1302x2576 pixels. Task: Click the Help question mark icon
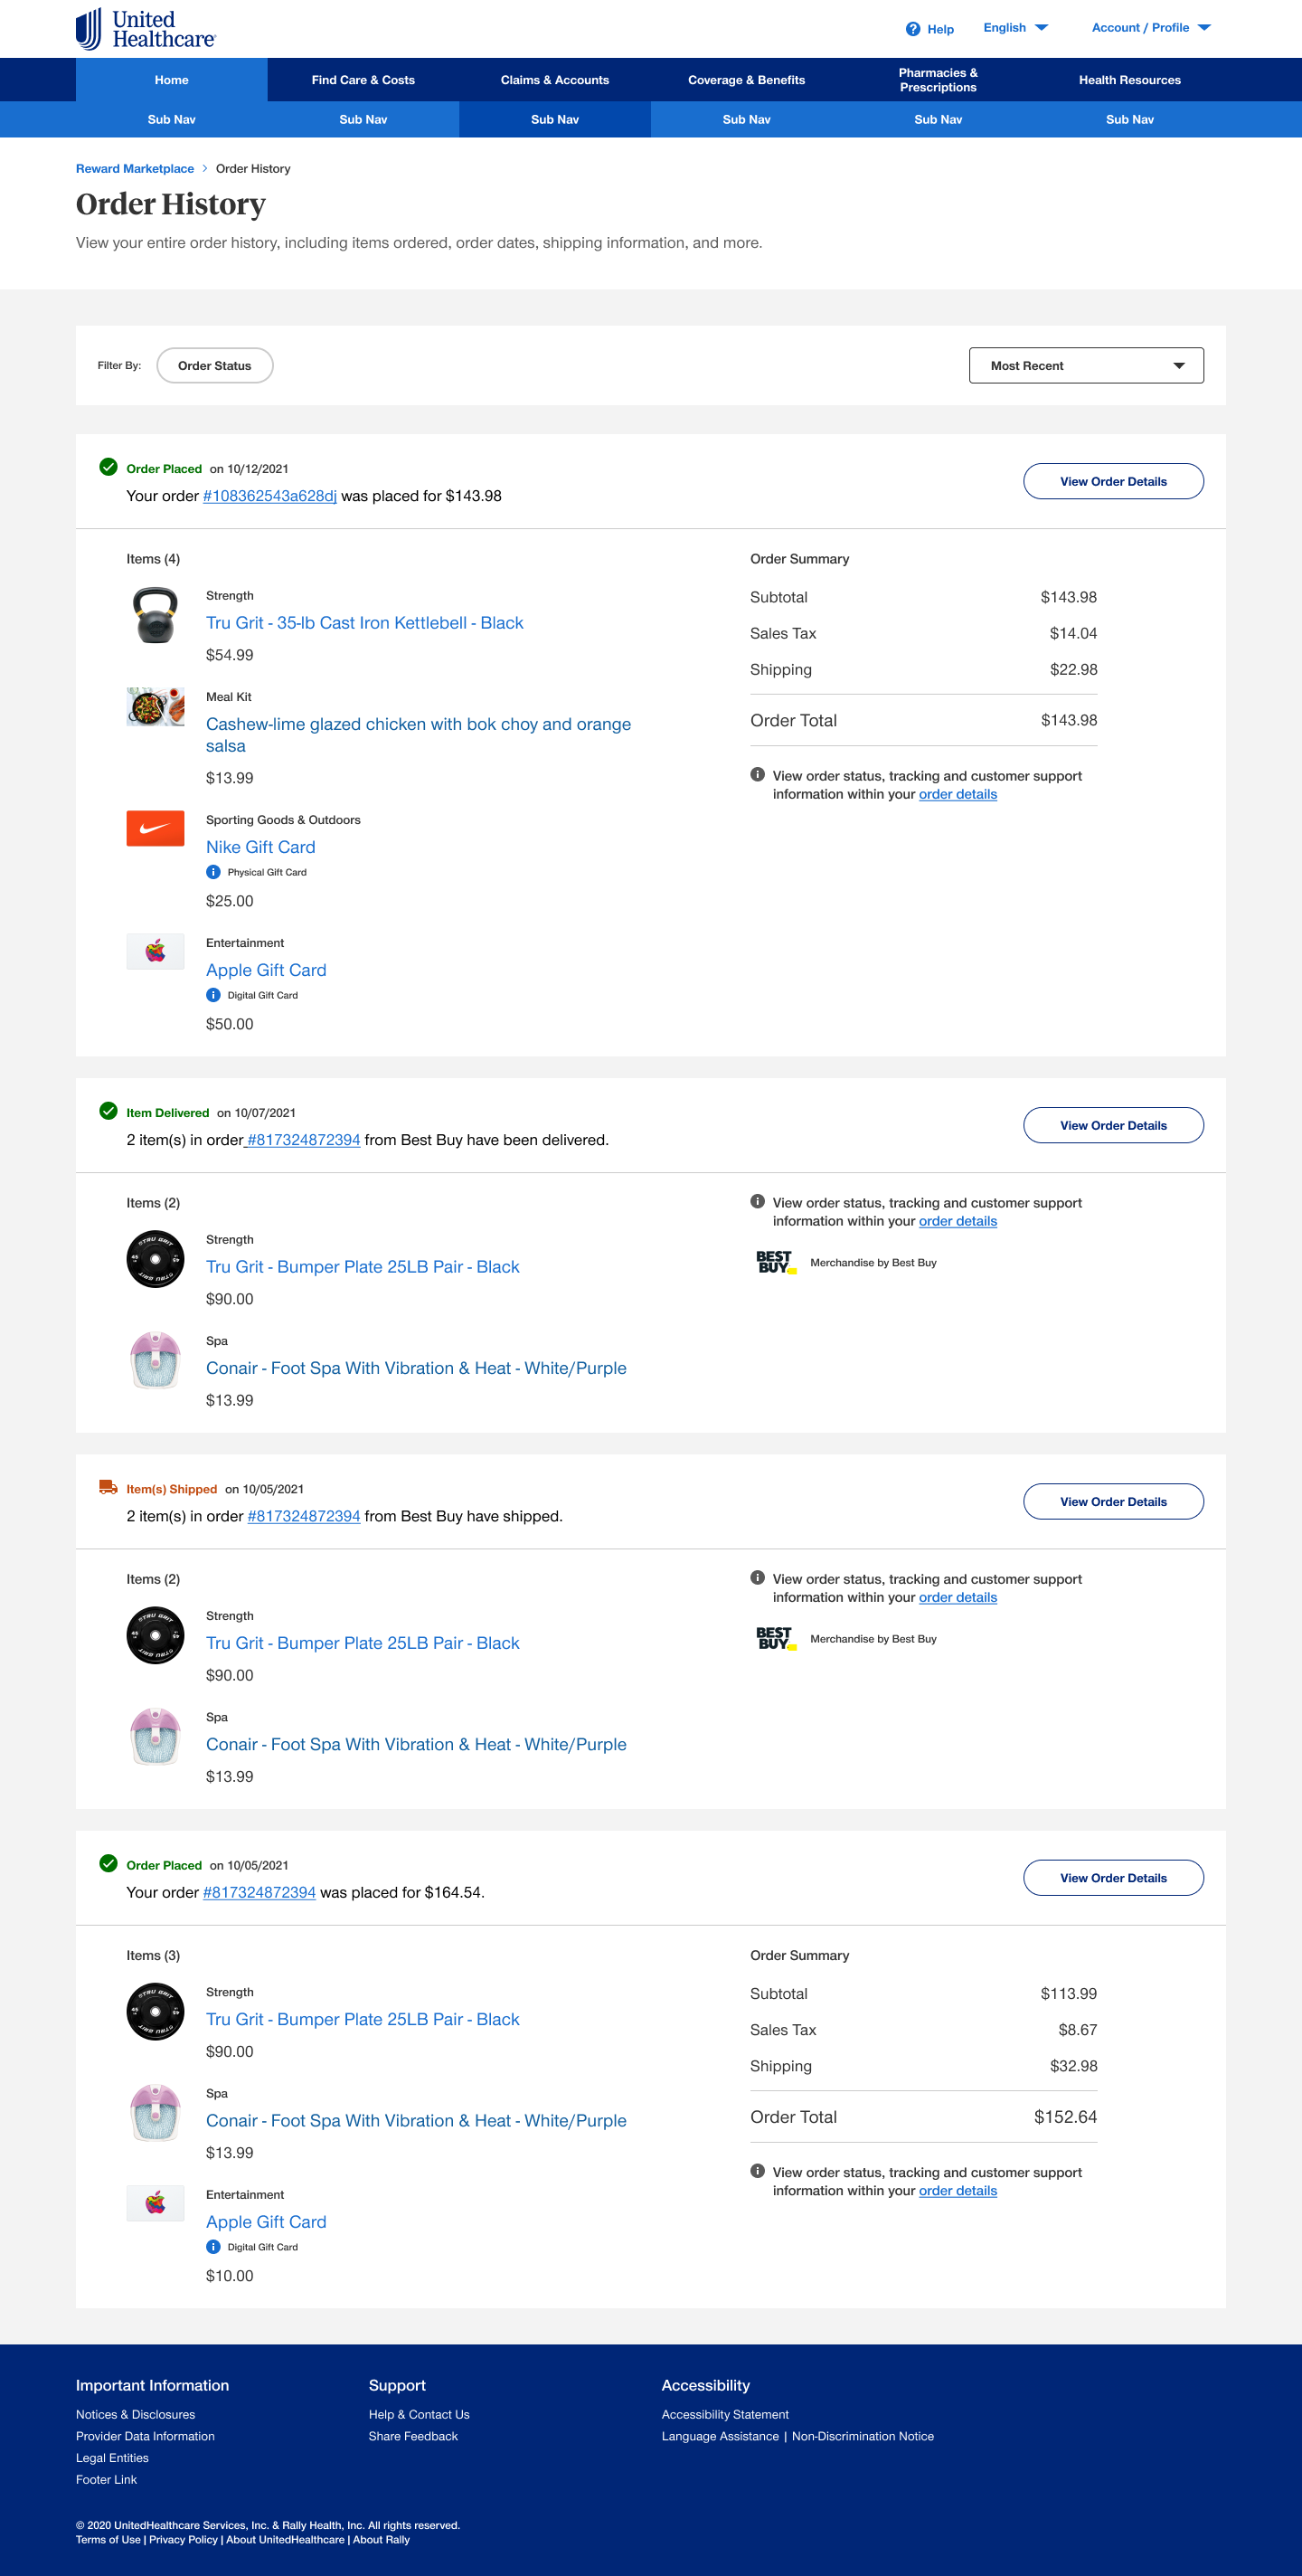[x=913, y=29]
